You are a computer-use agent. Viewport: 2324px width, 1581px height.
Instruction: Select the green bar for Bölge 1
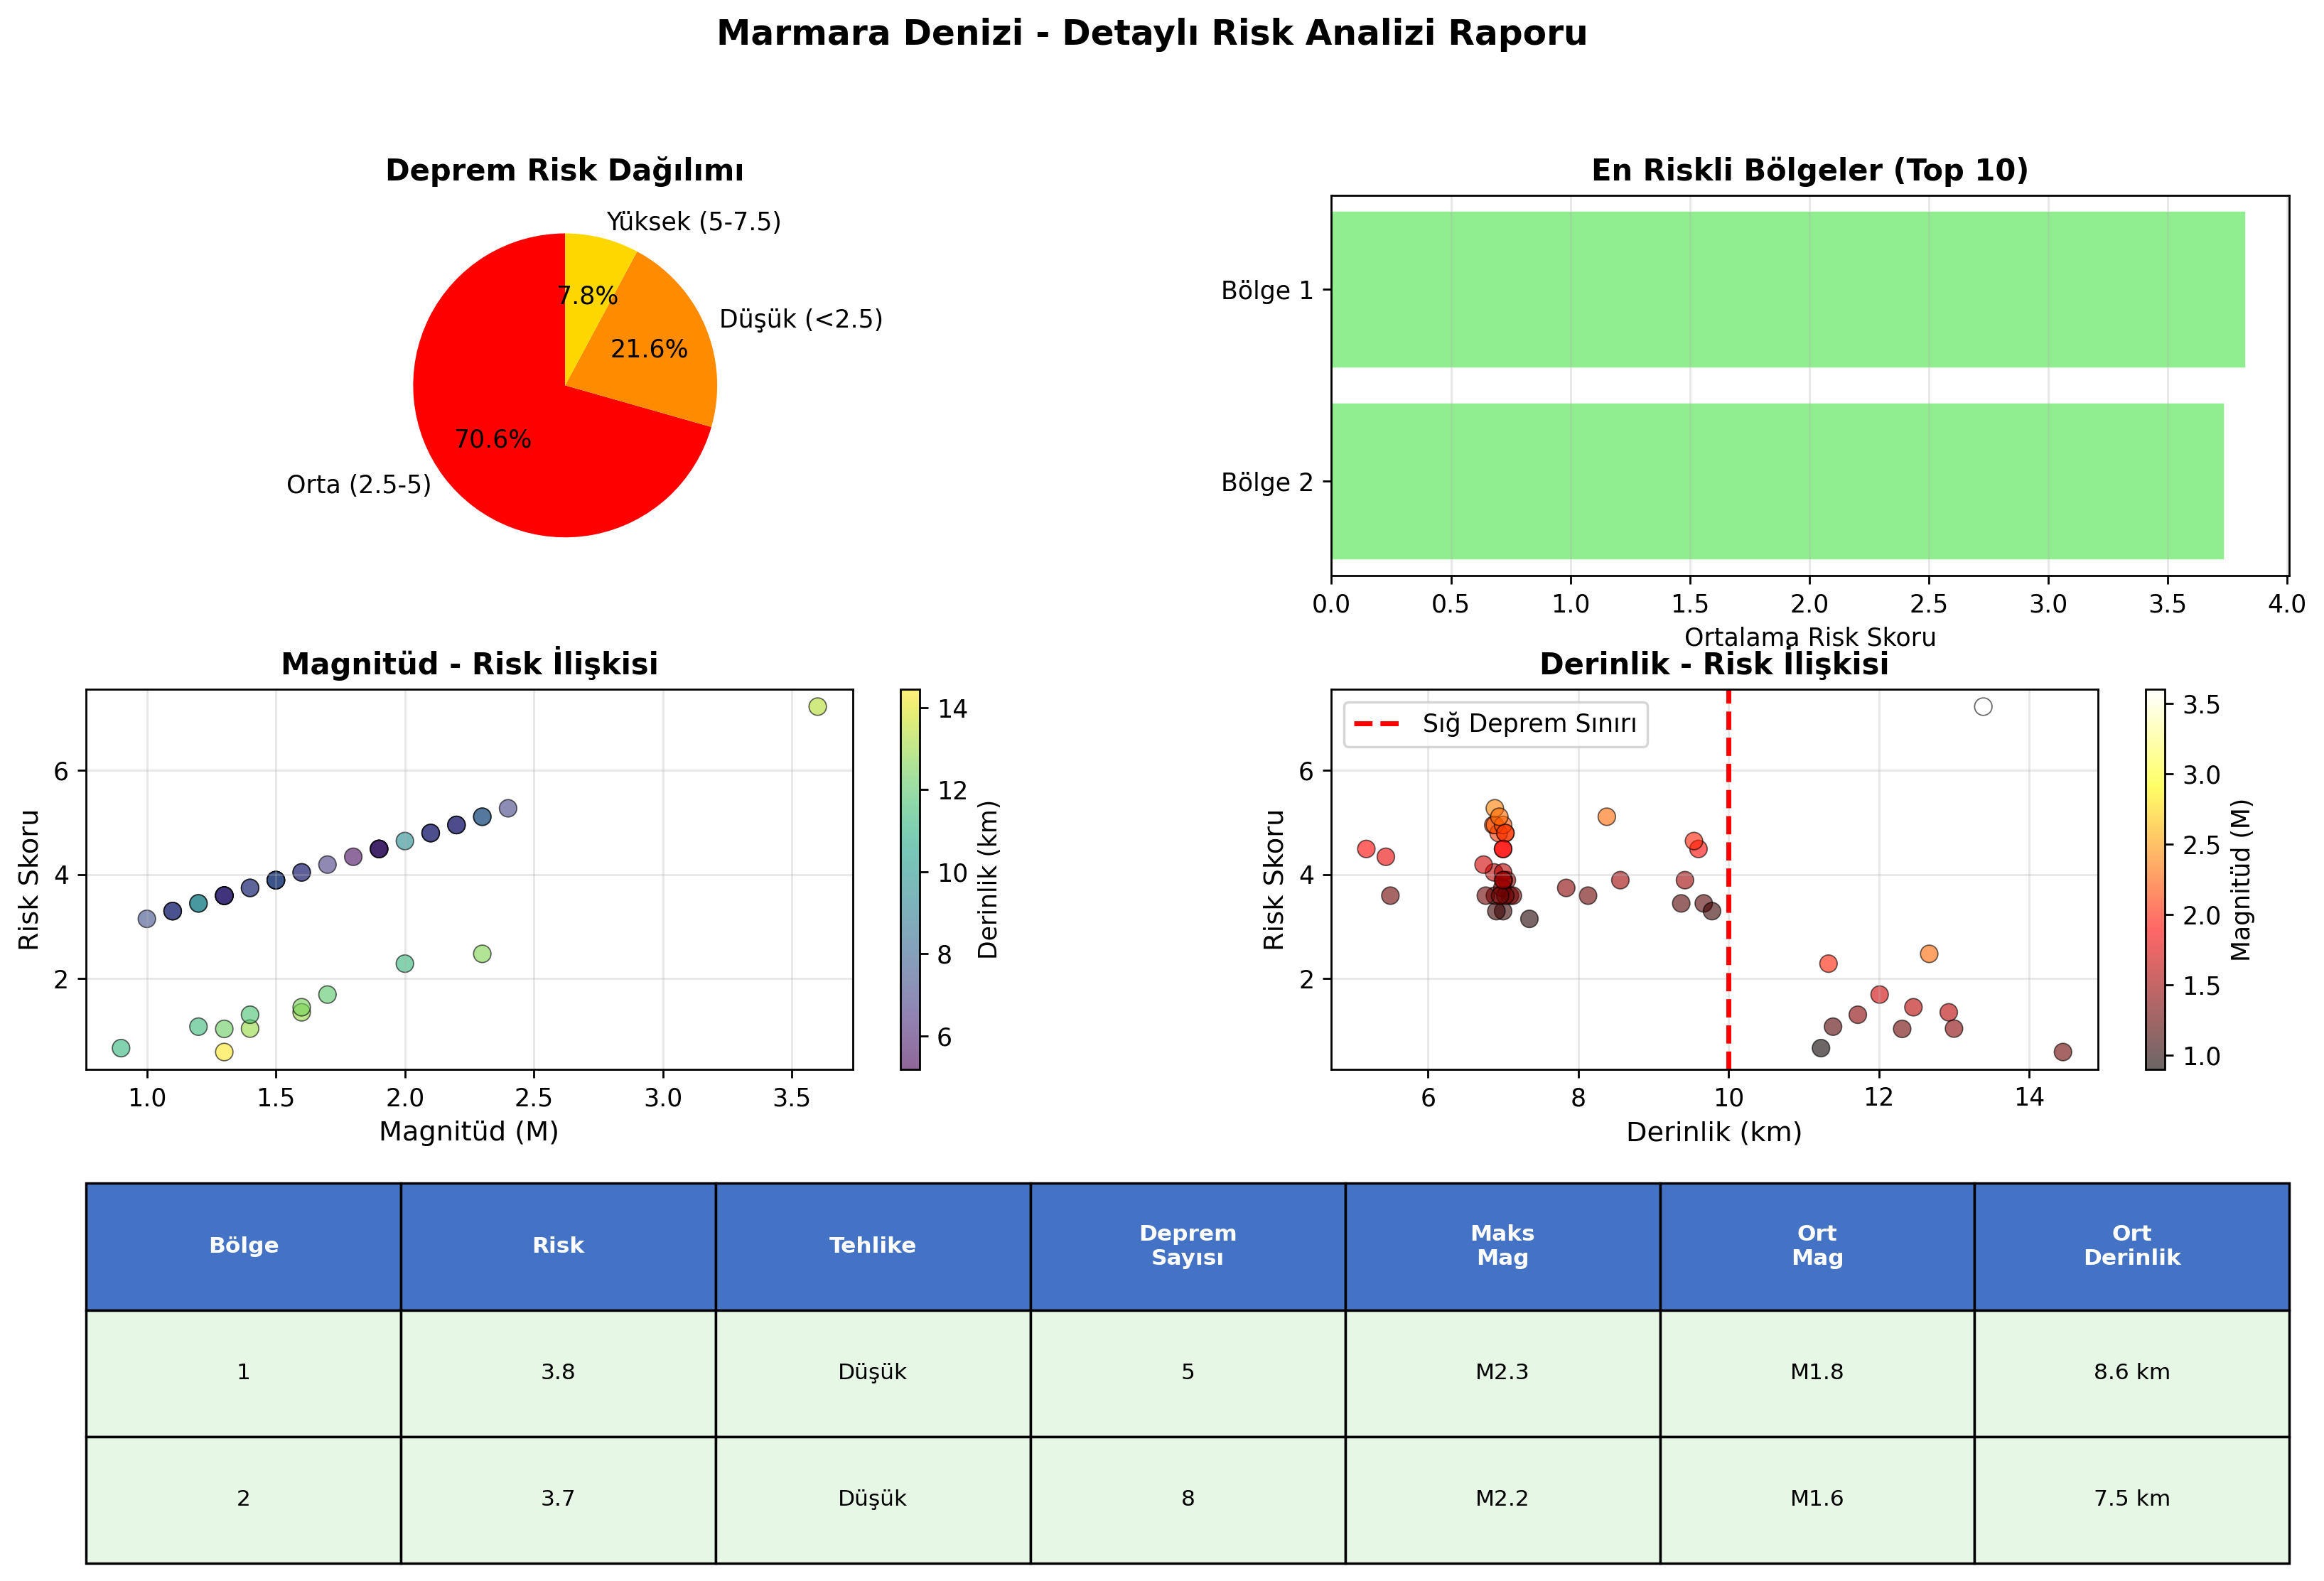click(x=1788, y=289)
